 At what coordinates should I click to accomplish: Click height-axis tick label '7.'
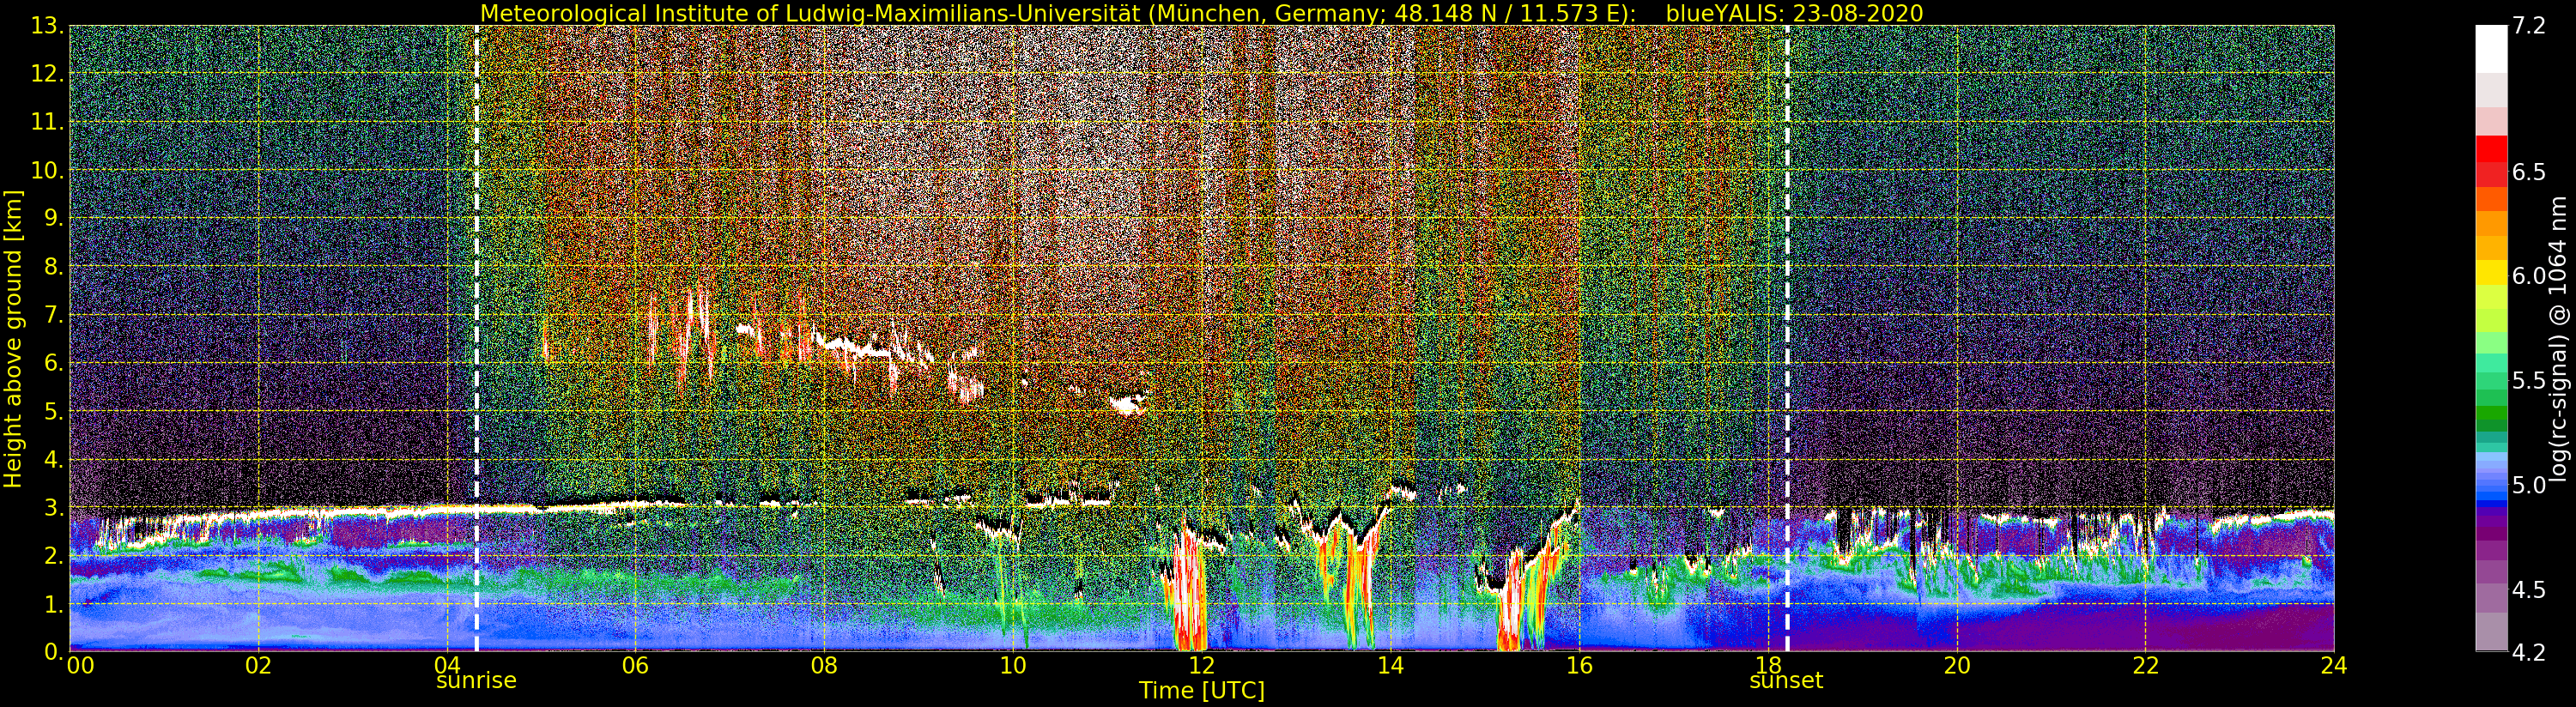coord(54,315)
